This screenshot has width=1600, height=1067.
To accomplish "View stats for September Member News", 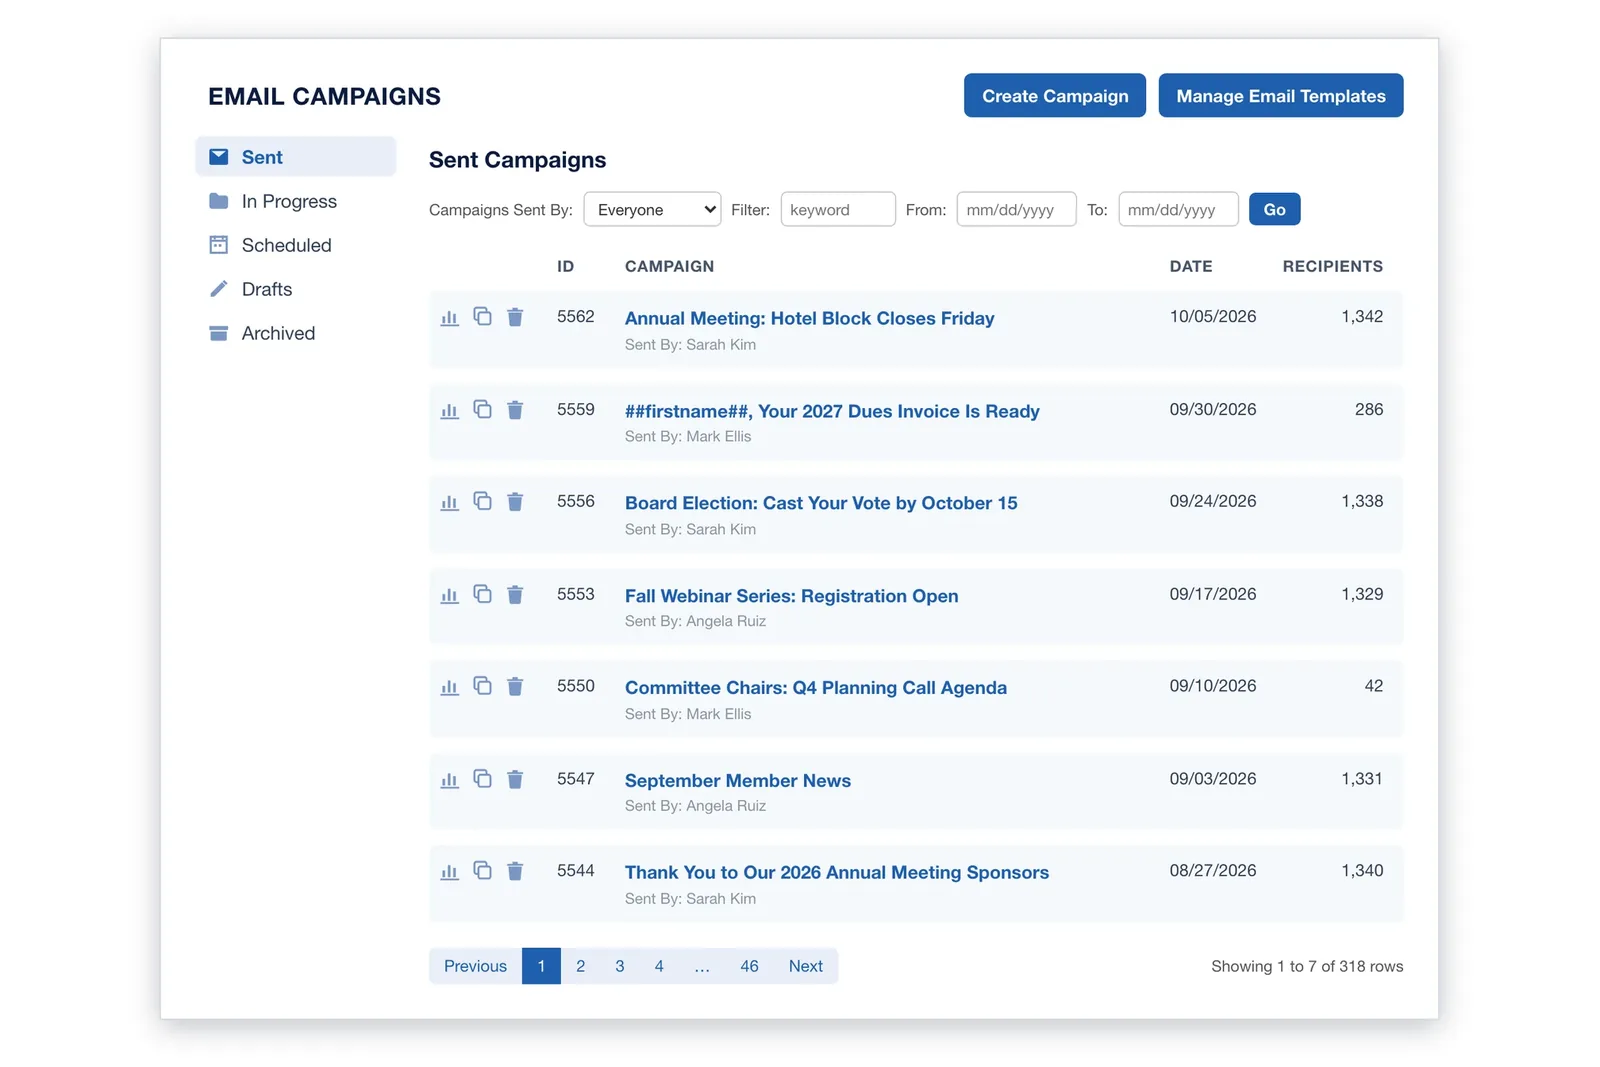I will pos(449,780).
